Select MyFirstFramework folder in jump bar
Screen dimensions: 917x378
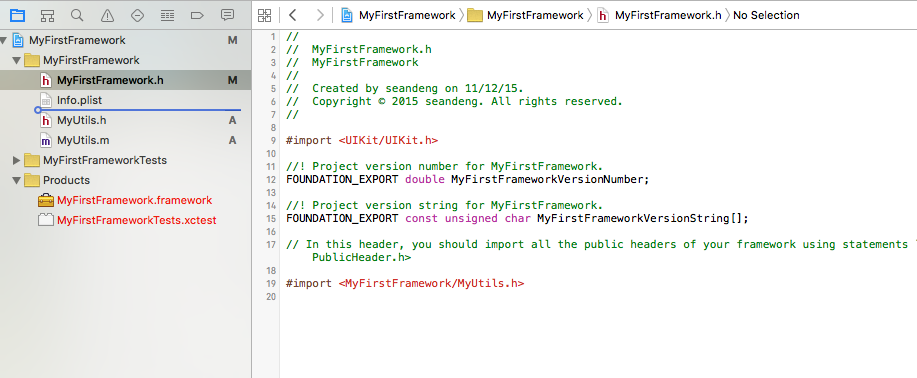[x=526, y=15]
